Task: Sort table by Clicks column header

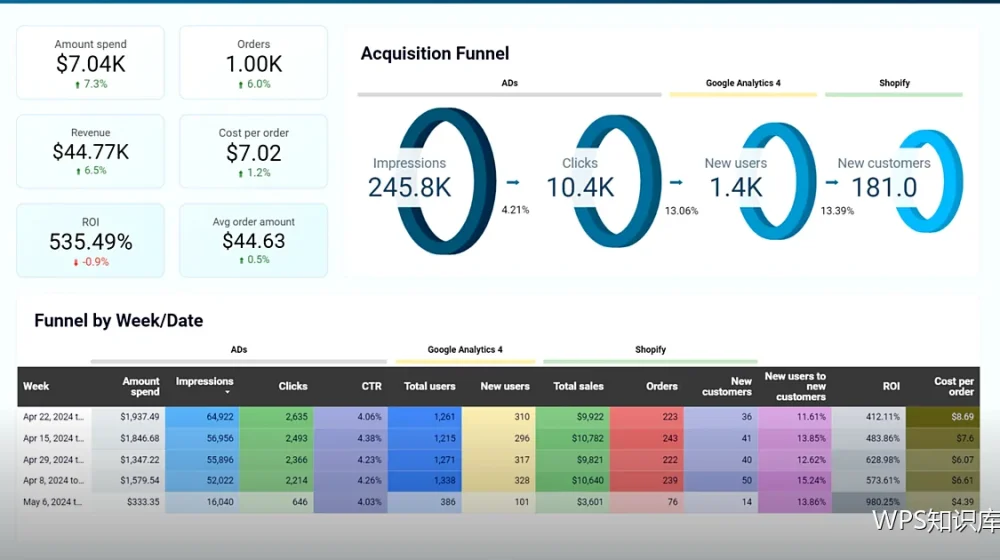Action: 293,386
